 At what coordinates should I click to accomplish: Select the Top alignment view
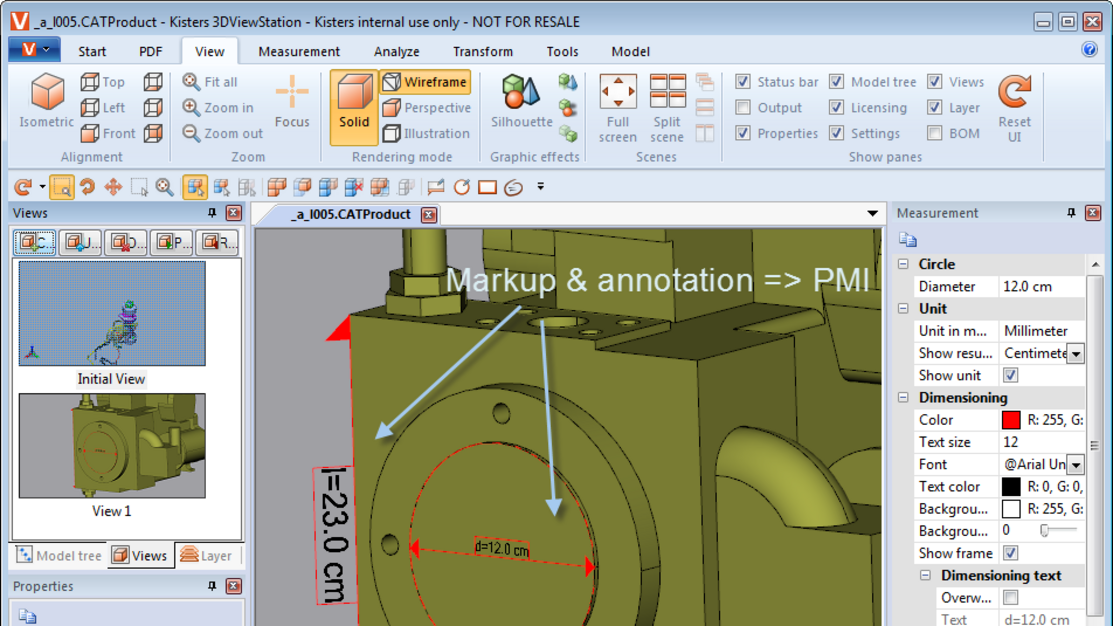coord(103,82)
